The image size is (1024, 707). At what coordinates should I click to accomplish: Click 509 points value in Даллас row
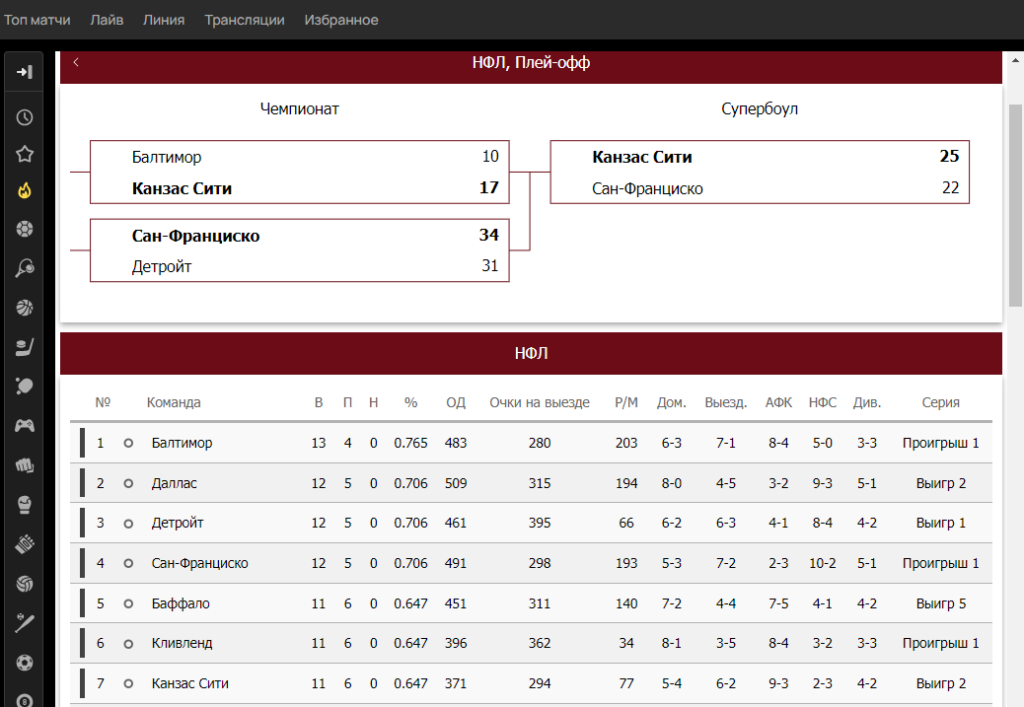pyautogui.click(x=455, y=483)
